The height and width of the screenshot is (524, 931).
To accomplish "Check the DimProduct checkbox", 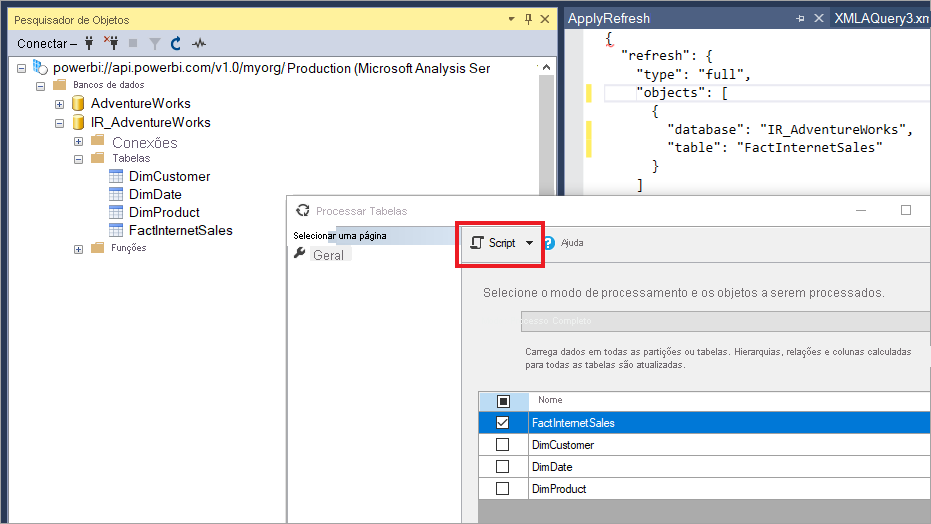I will [502, 488].
